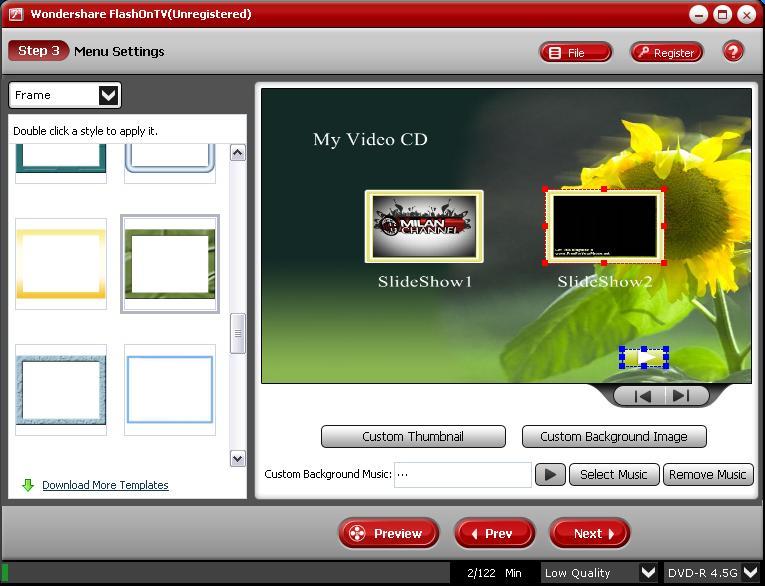Viewport: 765px width, 586px height.
Task: Select the SlideShow1 caption text
Action: coord(425,282)
